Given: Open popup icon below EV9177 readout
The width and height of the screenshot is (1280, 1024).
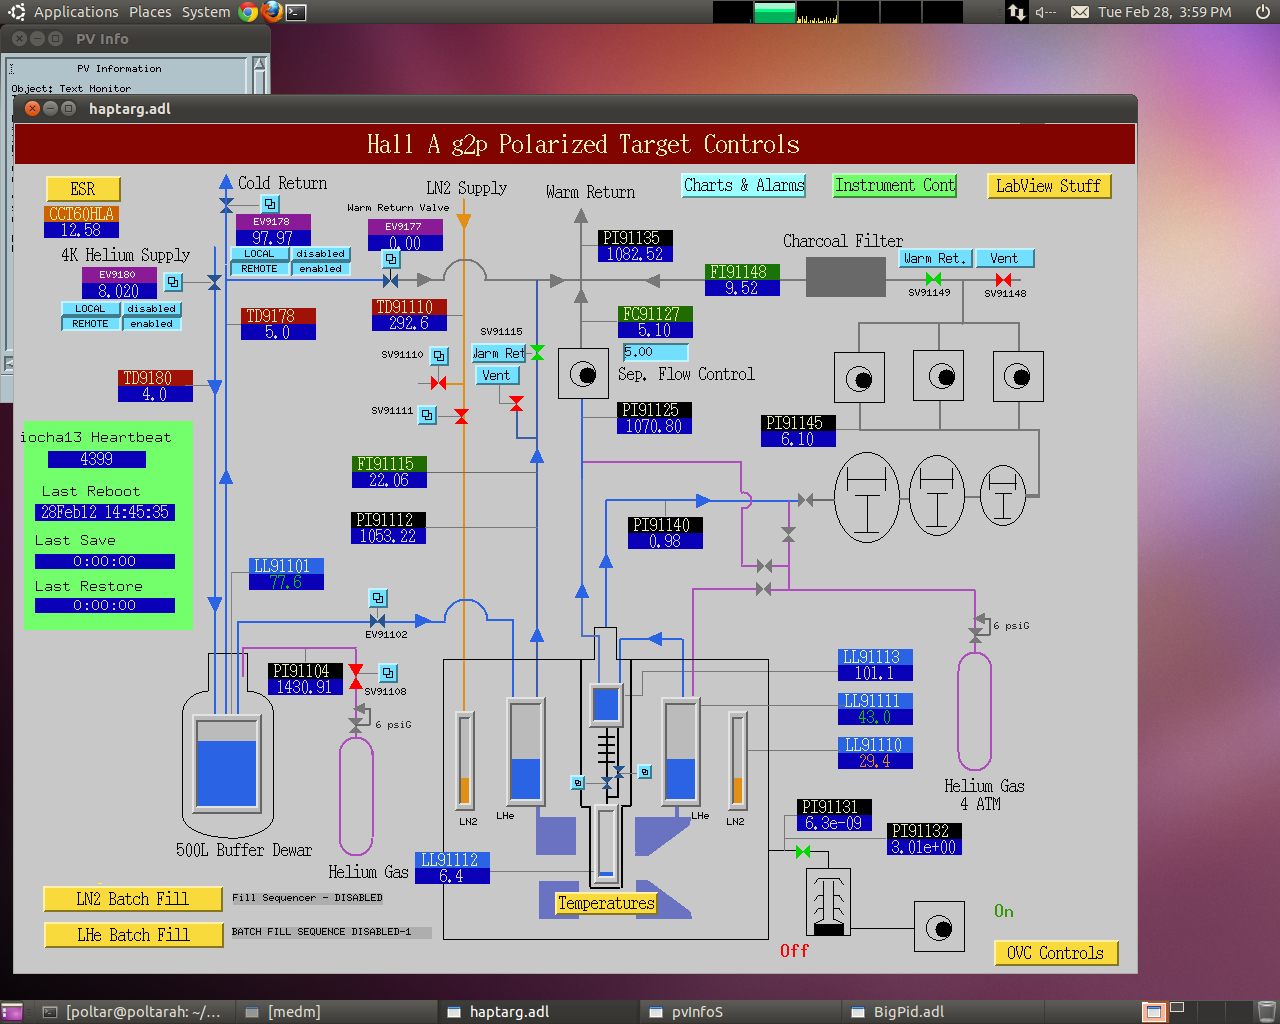Looking at the screenshot, I should click(392, 260).
